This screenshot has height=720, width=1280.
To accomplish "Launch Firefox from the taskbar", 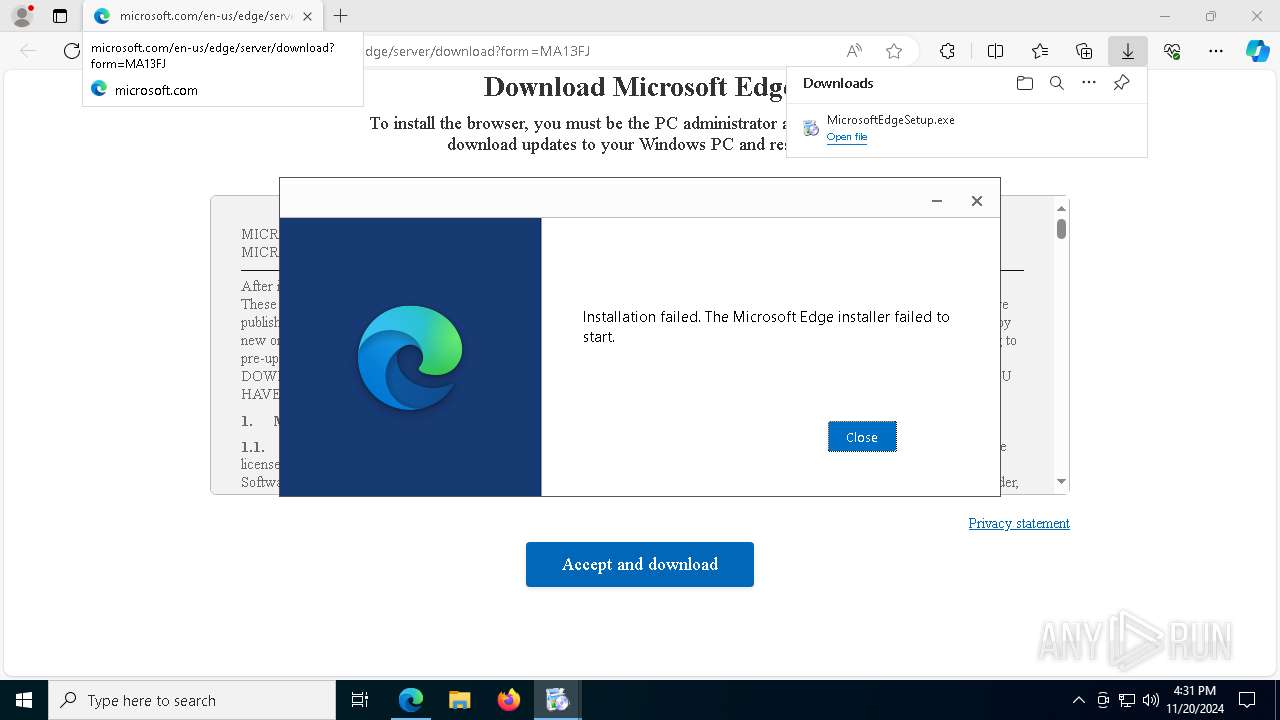I will 509,700.
